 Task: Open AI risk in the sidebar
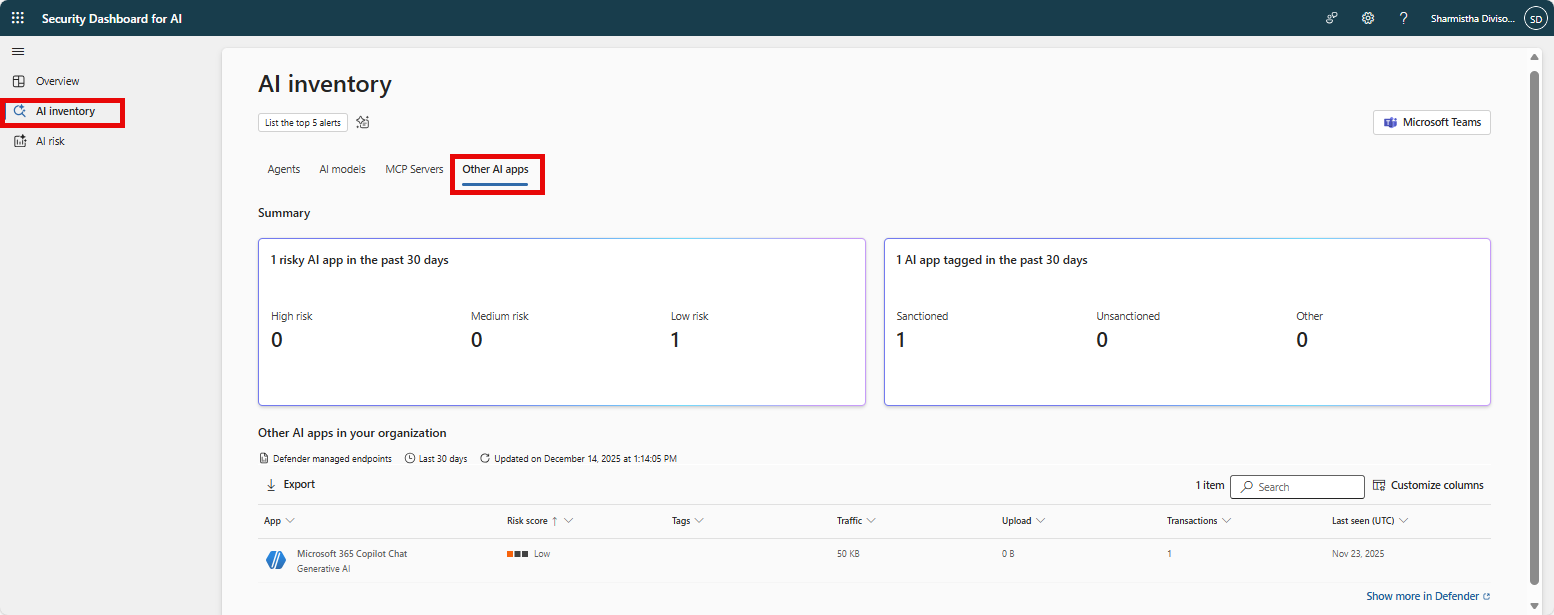(50, 141)
